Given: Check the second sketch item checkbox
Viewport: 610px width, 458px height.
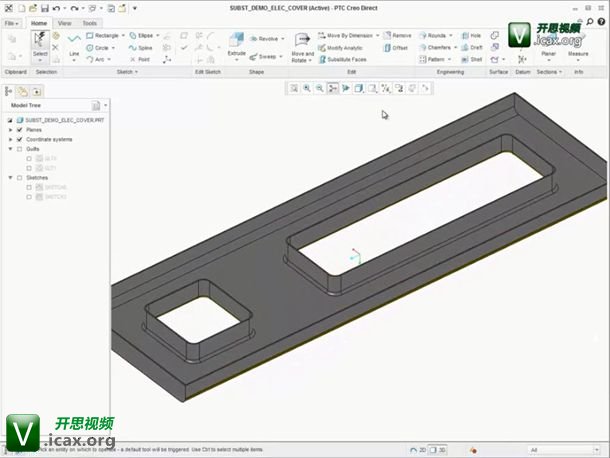Looking at the screenshot, I should click(x=29, y=197).
